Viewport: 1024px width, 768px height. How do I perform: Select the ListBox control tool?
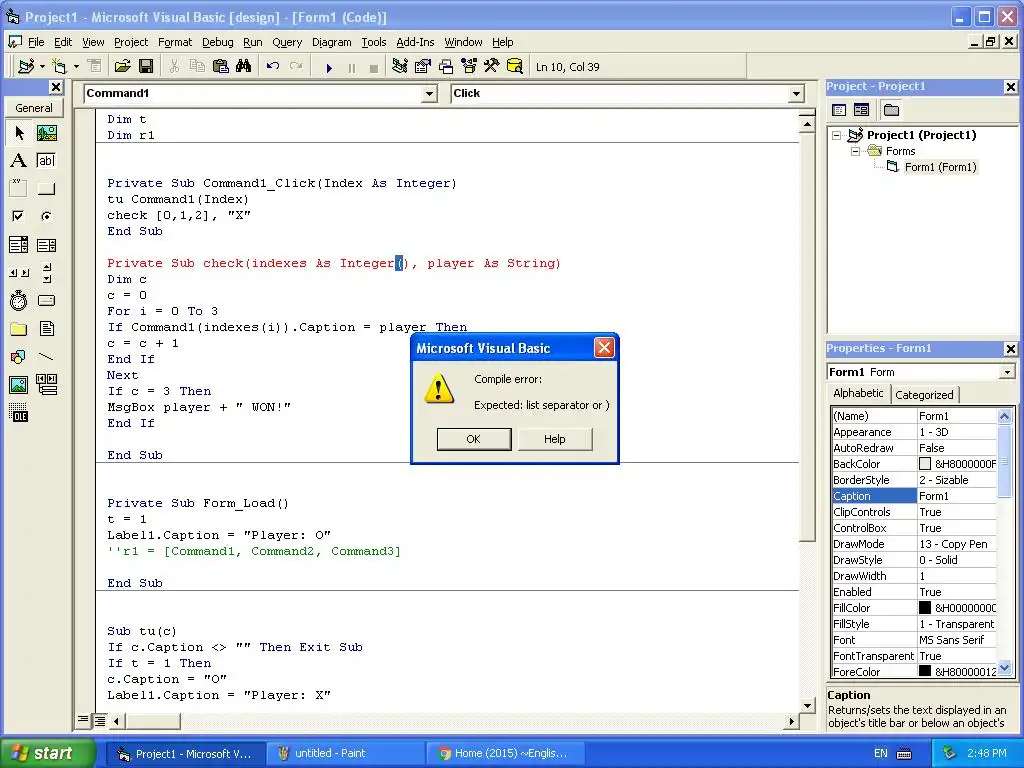pos(46,245)
